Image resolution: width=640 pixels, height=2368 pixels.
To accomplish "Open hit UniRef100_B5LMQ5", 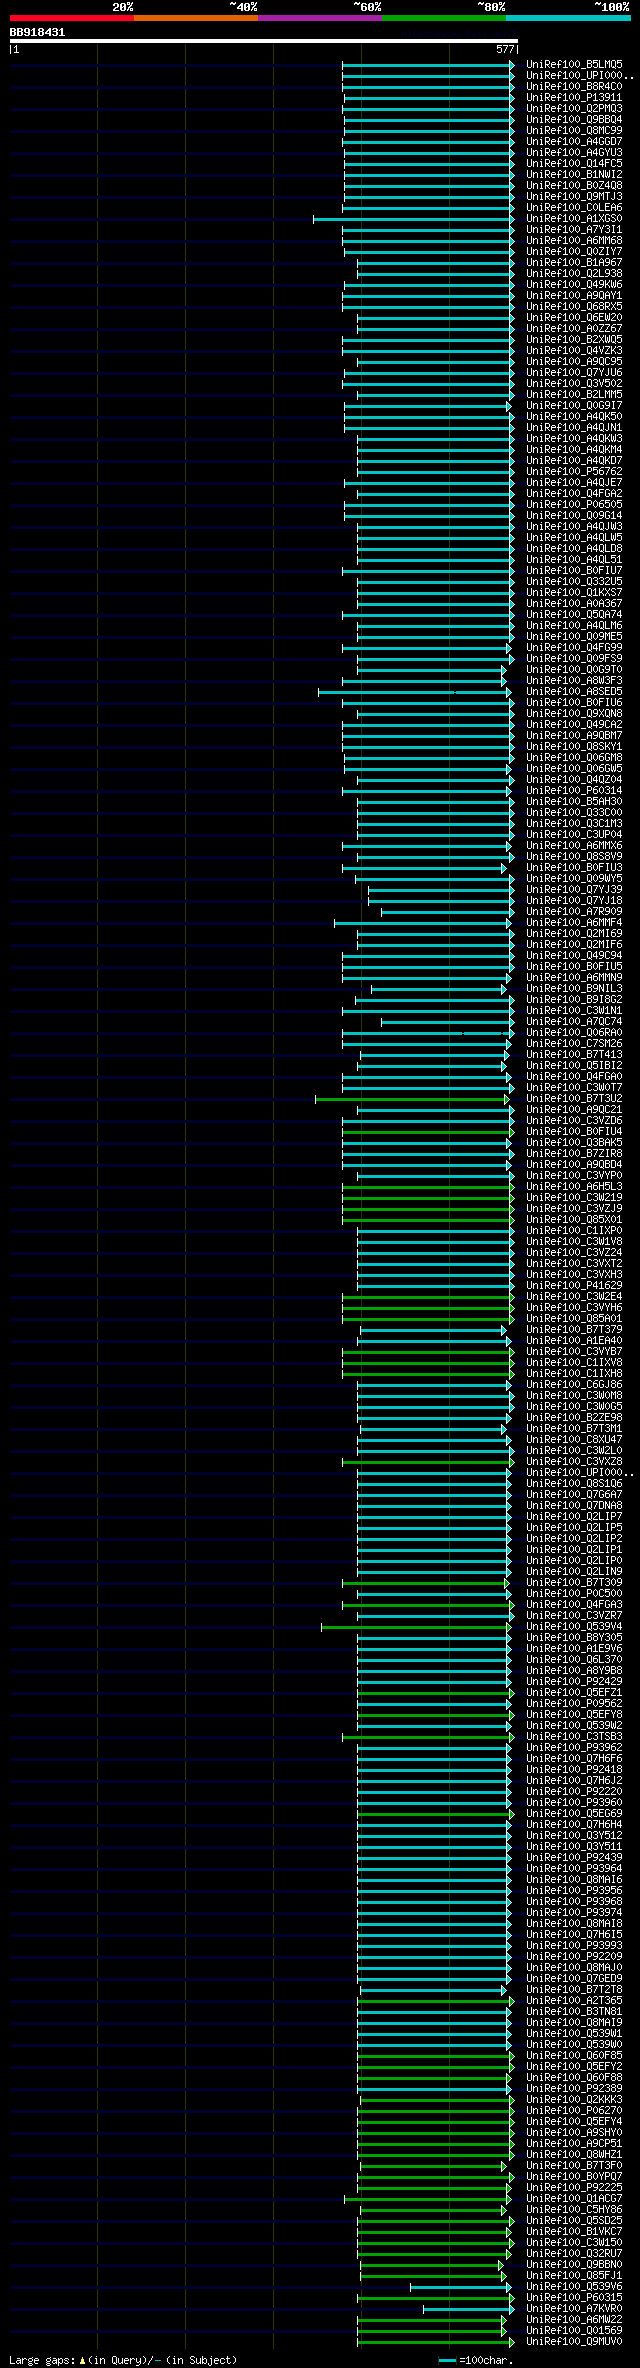I will click(574, 64).
